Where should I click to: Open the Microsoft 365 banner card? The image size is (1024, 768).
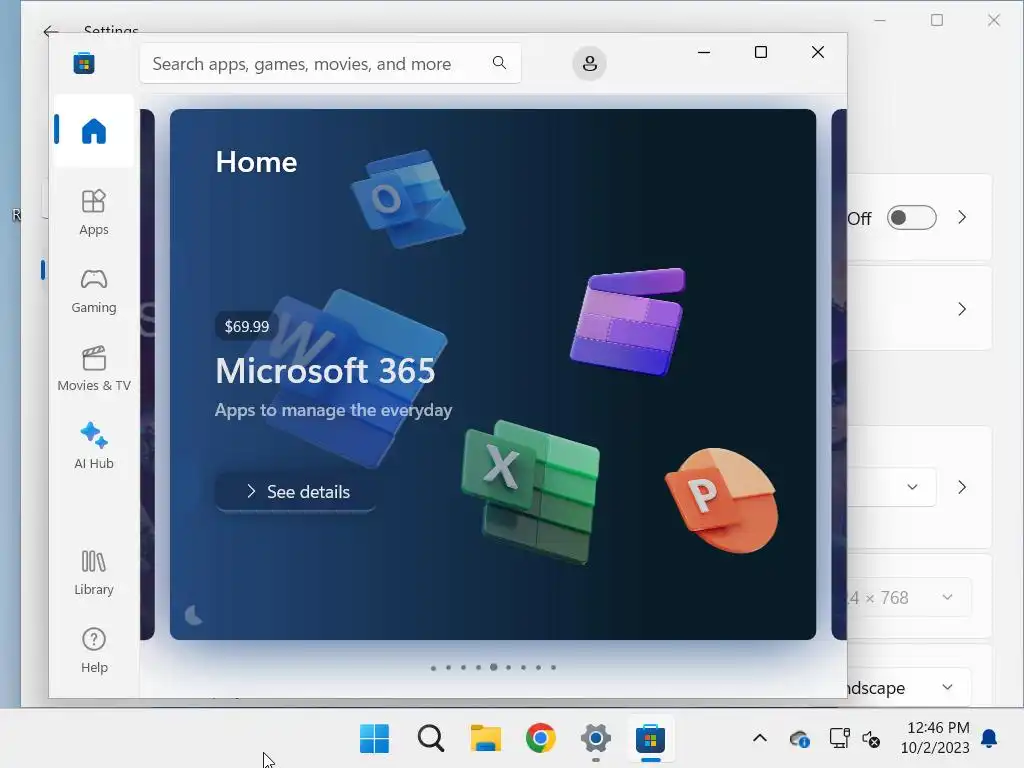[493, 374]
